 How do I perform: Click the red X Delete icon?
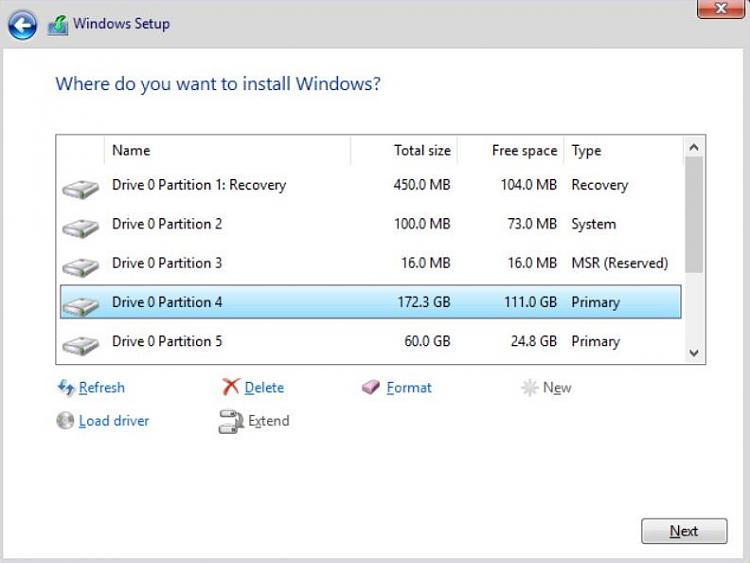[231, 386]
